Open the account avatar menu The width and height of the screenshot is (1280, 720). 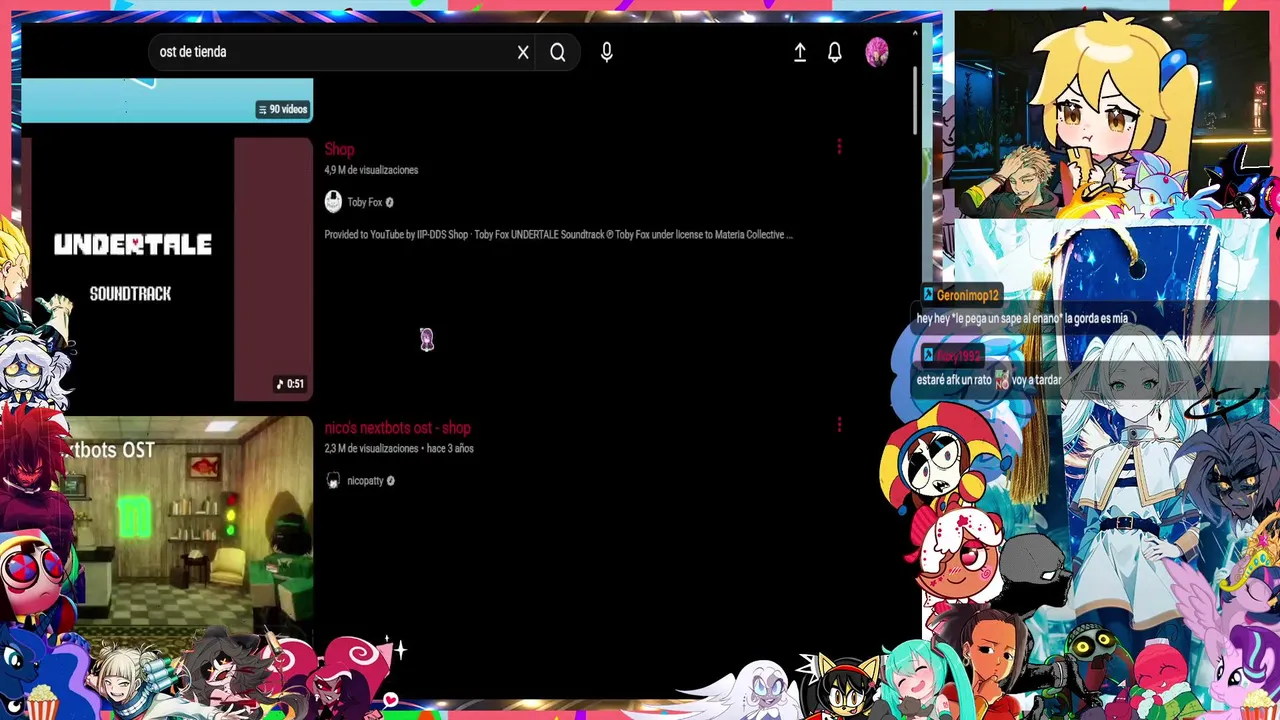point(877,52)
